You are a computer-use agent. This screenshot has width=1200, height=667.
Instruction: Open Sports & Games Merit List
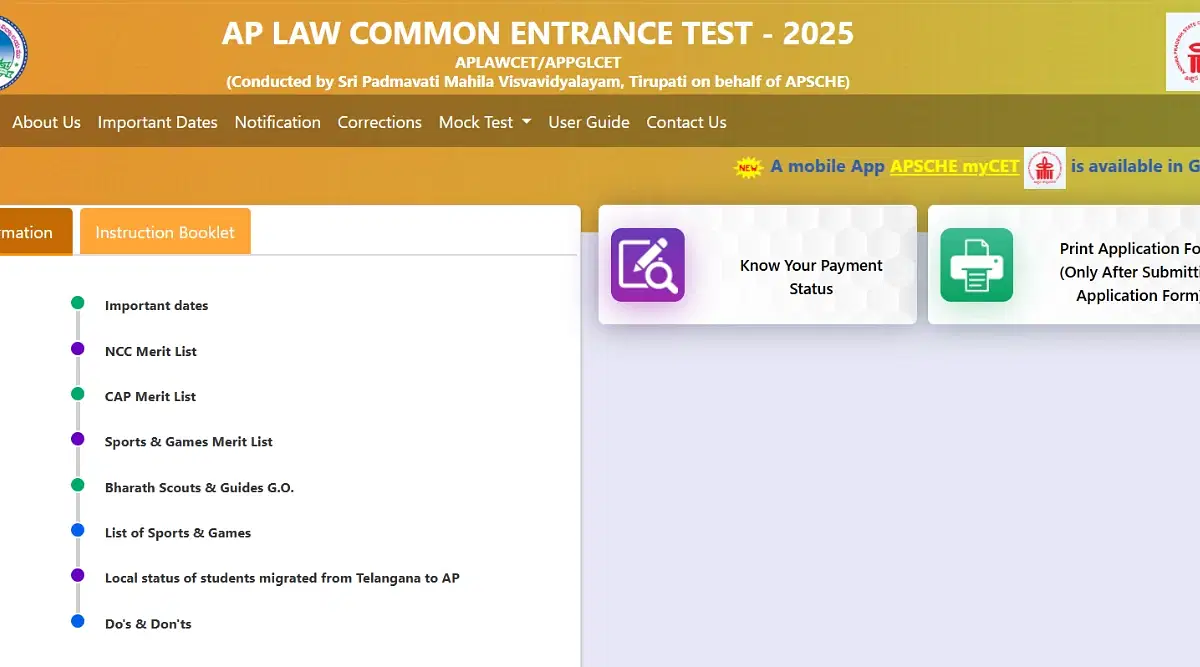[189, 442]
